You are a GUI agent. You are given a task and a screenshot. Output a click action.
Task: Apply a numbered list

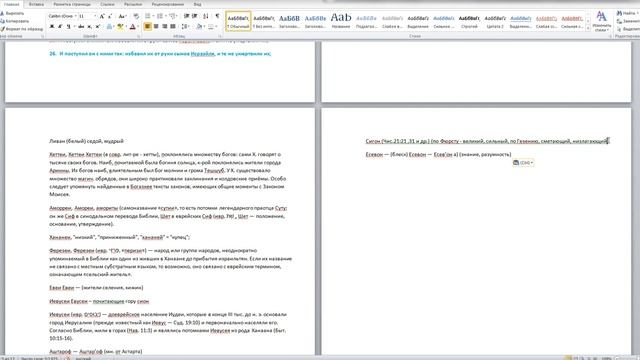pyautogui.click(x=160, y=16)
